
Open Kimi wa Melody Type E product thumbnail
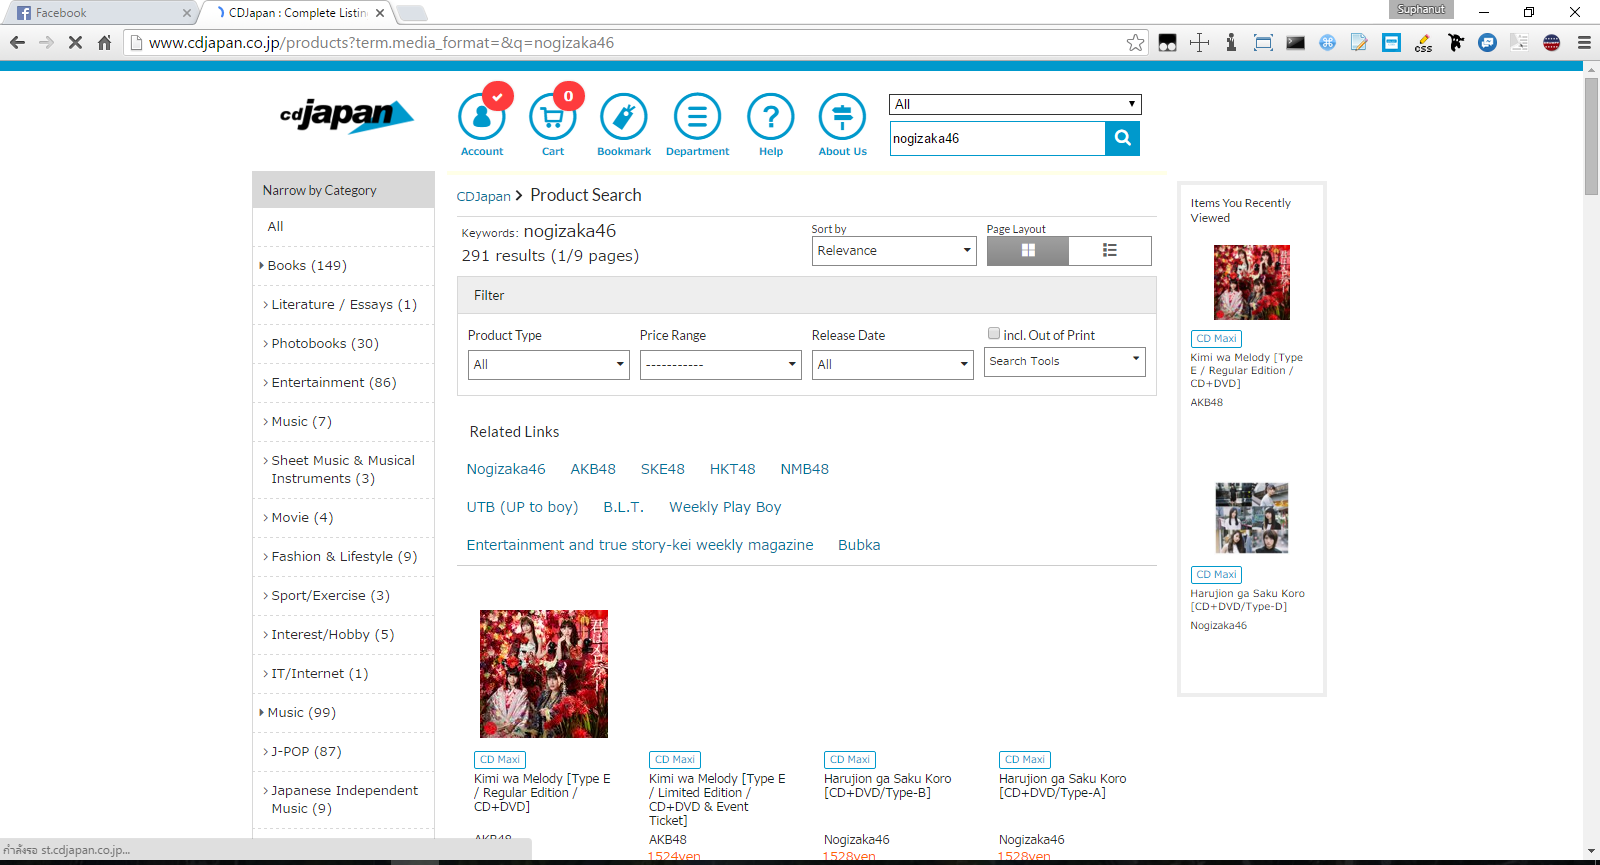pyautogui.click(x=544, y=674)
